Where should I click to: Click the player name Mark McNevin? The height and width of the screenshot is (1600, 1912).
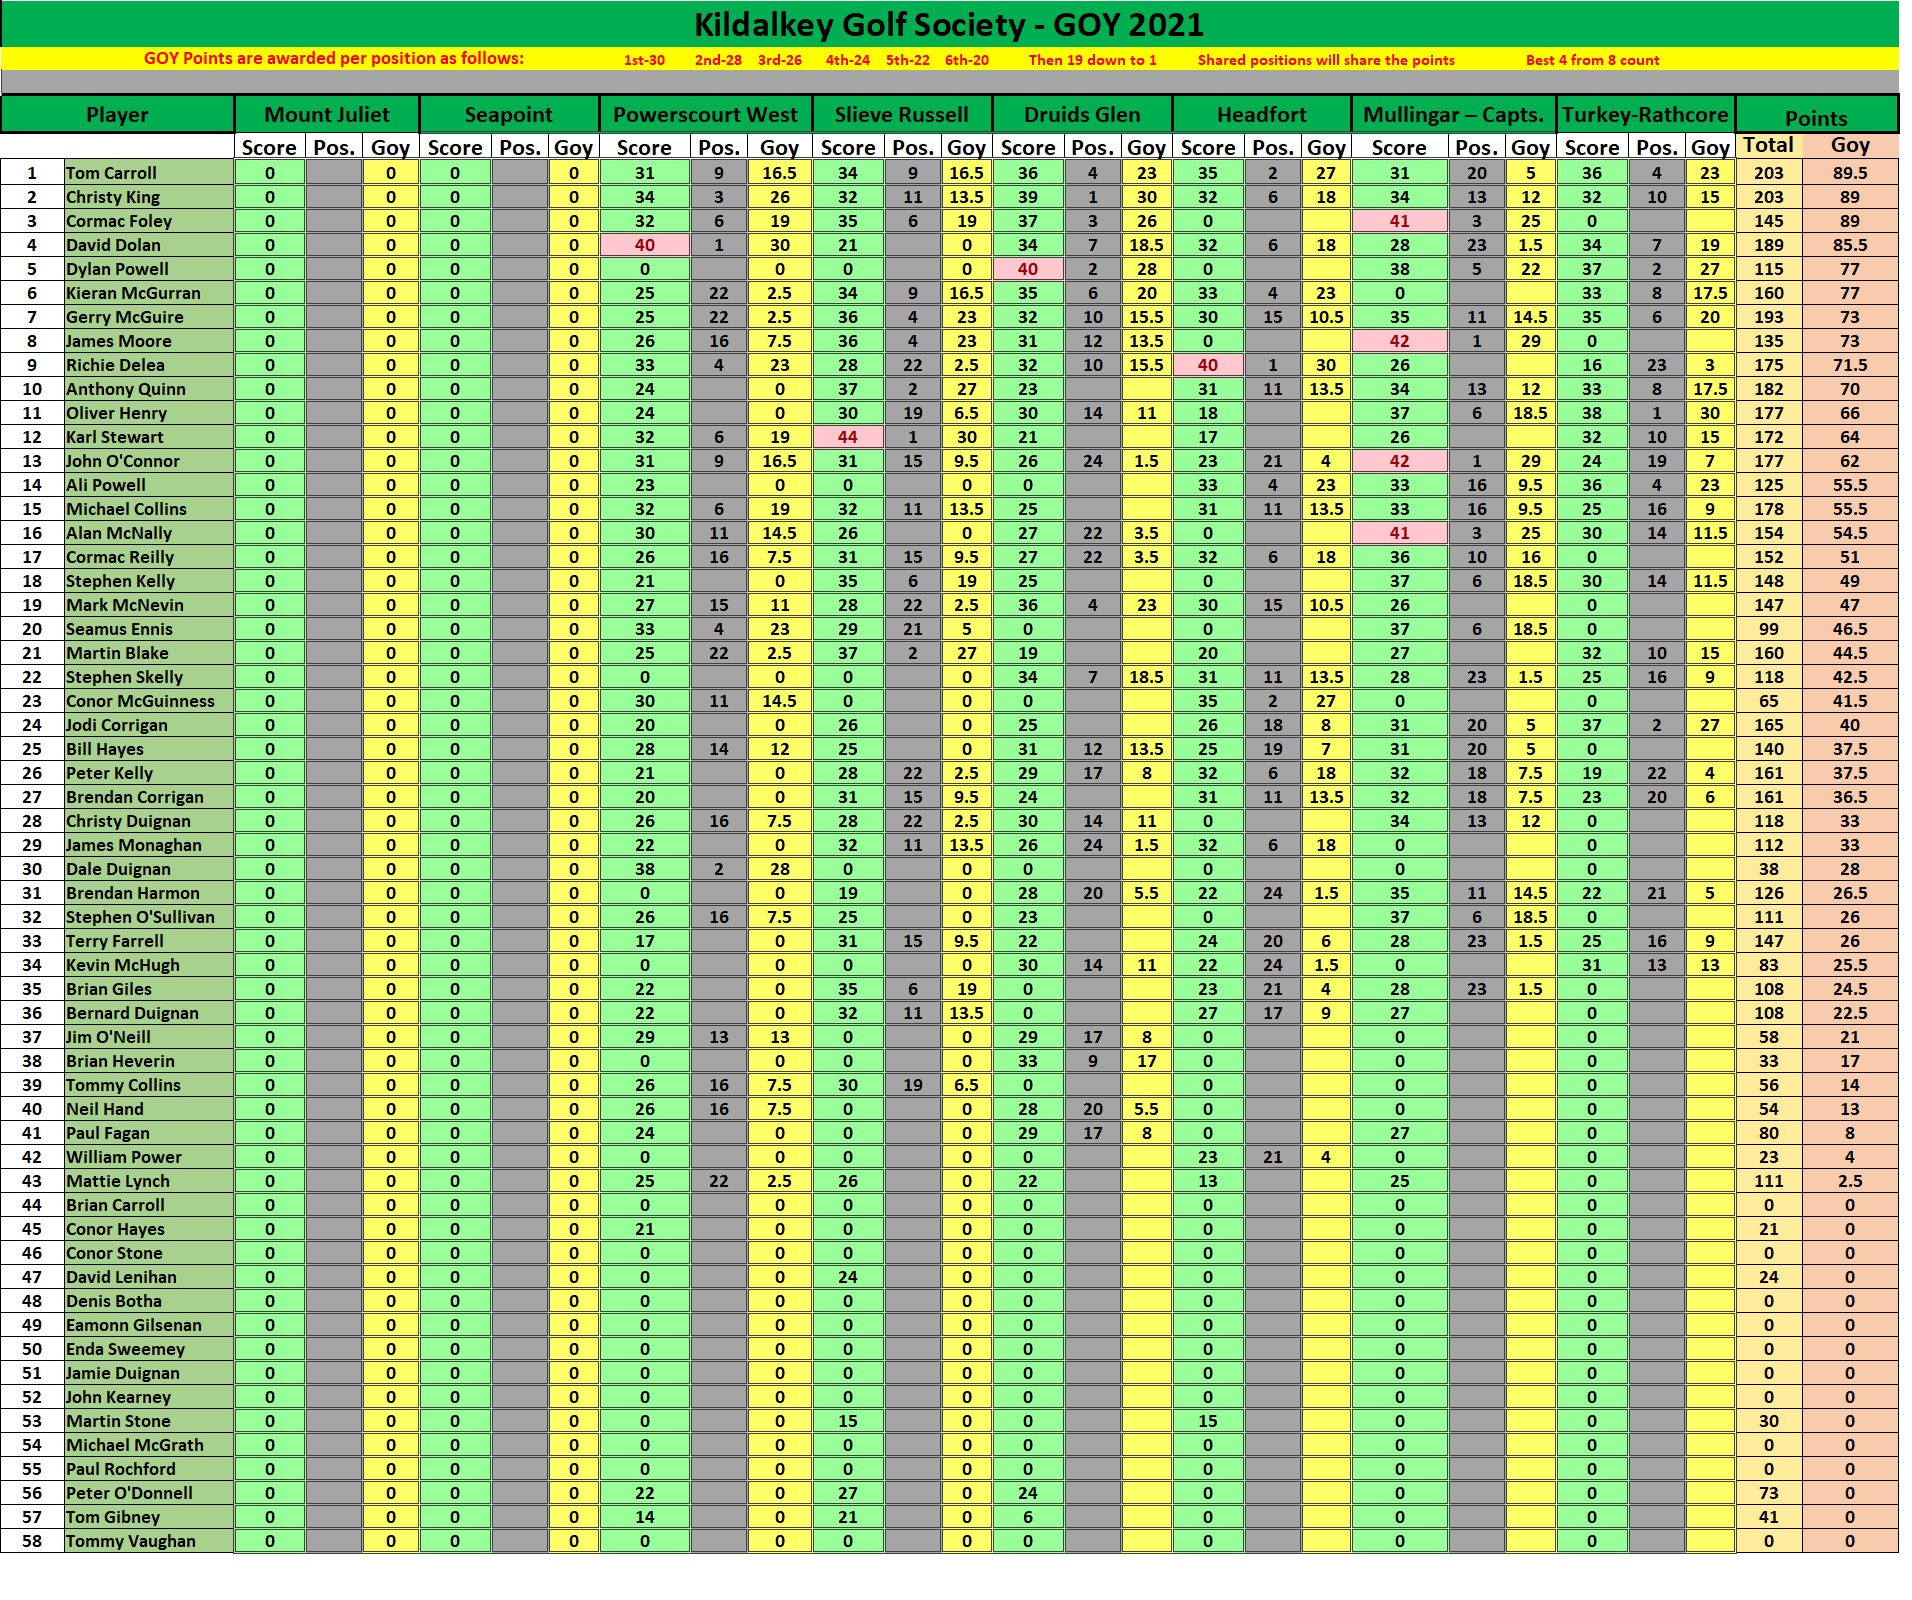pos(125,605)
